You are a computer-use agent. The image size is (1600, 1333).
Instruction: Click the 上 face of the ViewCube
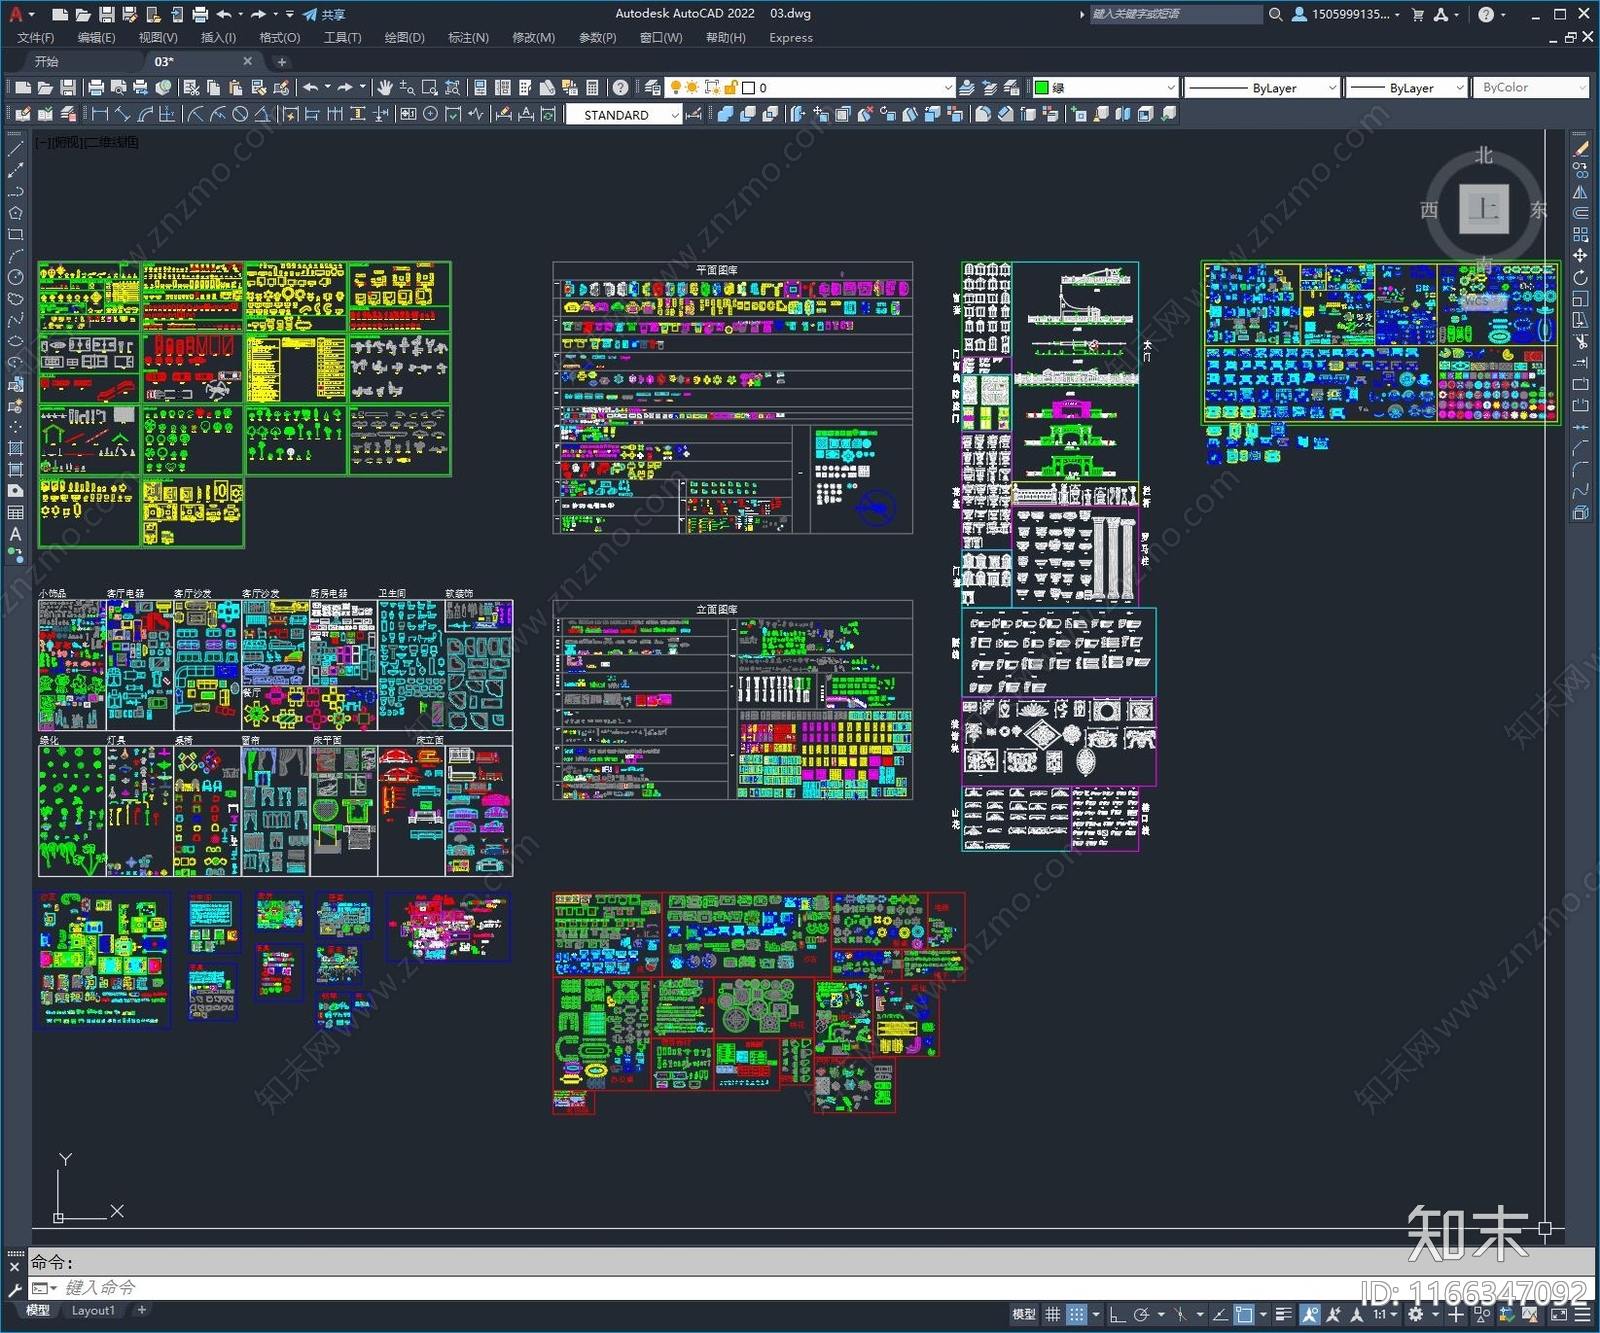click(x=1483, y=209)
